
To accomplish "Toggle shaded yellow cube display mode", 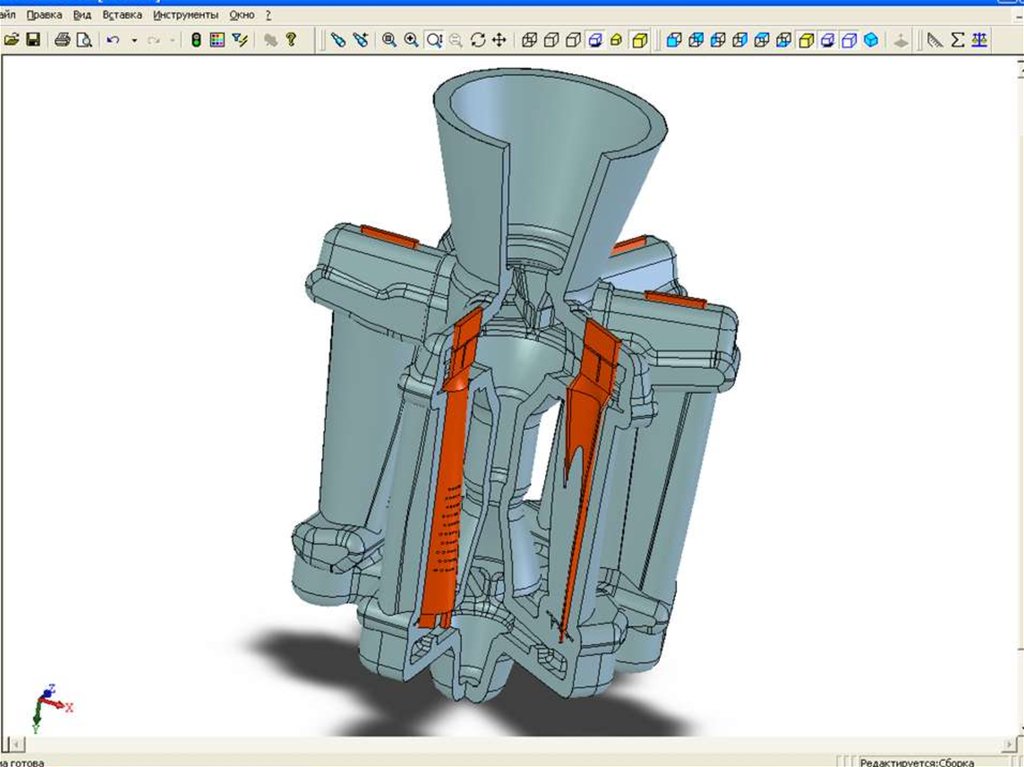I will [x=639, y=40].
